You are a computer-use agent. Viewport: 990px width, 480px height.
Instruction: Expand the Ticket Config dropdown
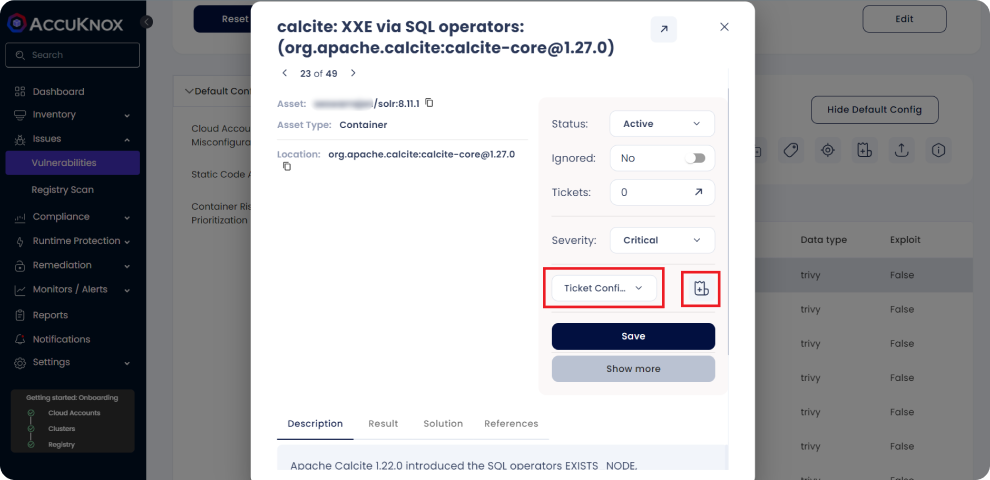click(x=603, y=288)
